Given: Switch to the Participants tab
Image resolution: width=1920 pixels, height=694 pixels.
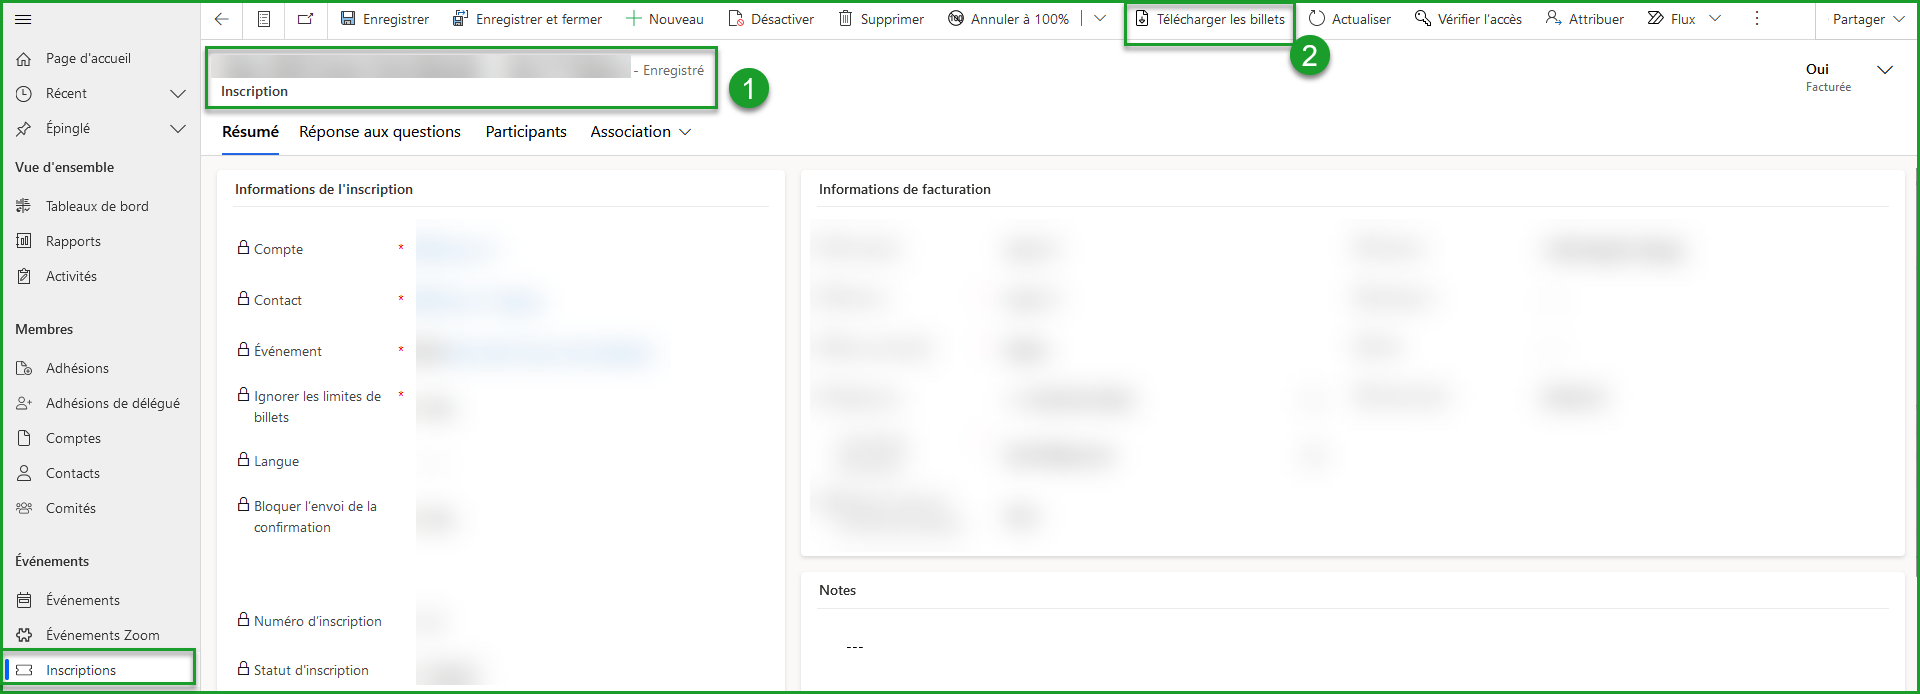Looking at the screenshot, I should [x=526, y=132].
